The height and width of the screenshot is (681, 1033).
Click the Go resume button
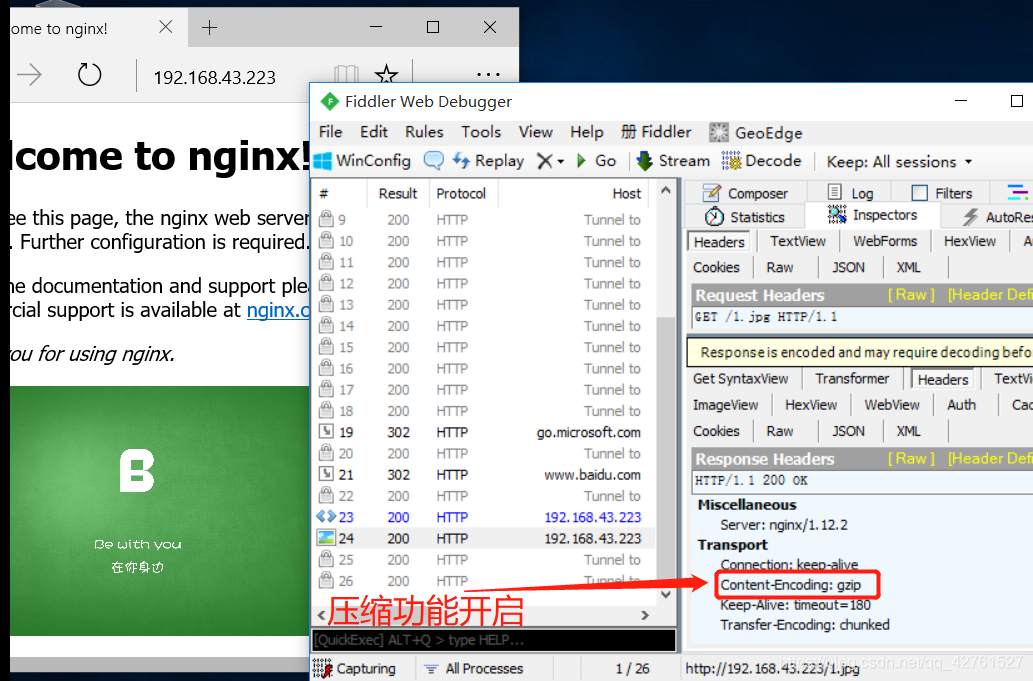596,161
